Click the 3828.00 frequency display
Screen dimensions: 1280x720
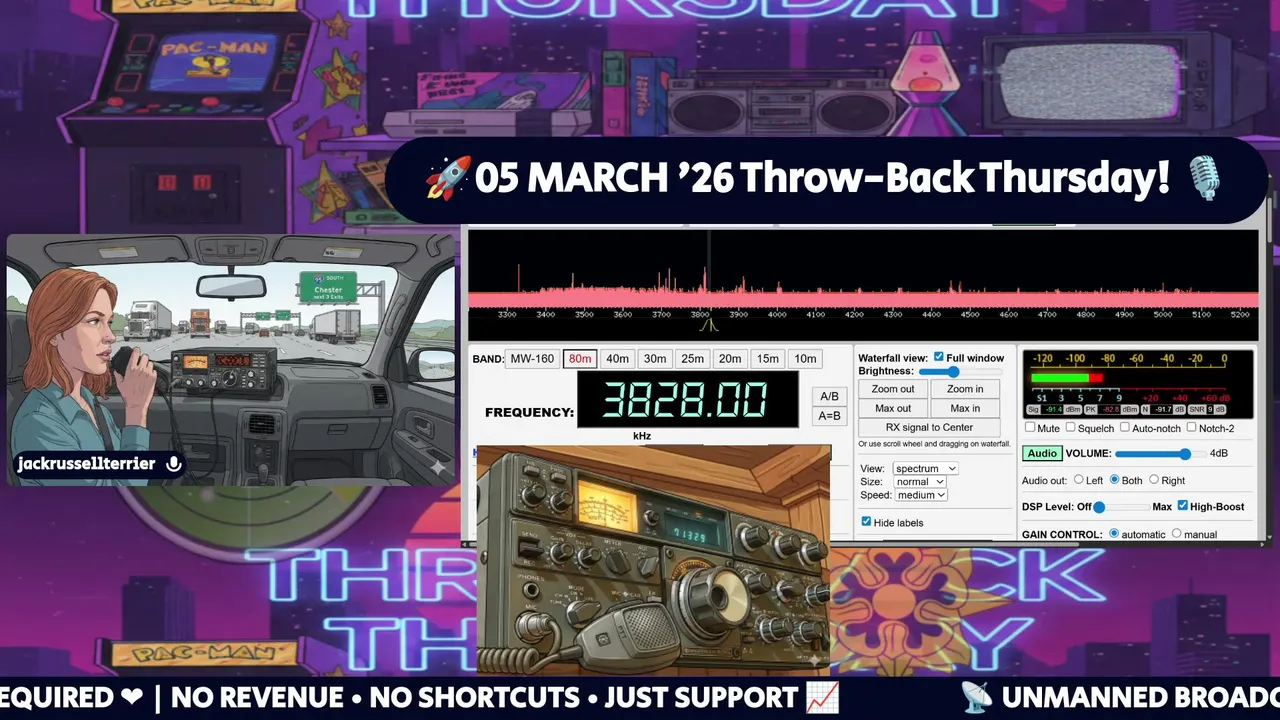(x=688, y=400)
